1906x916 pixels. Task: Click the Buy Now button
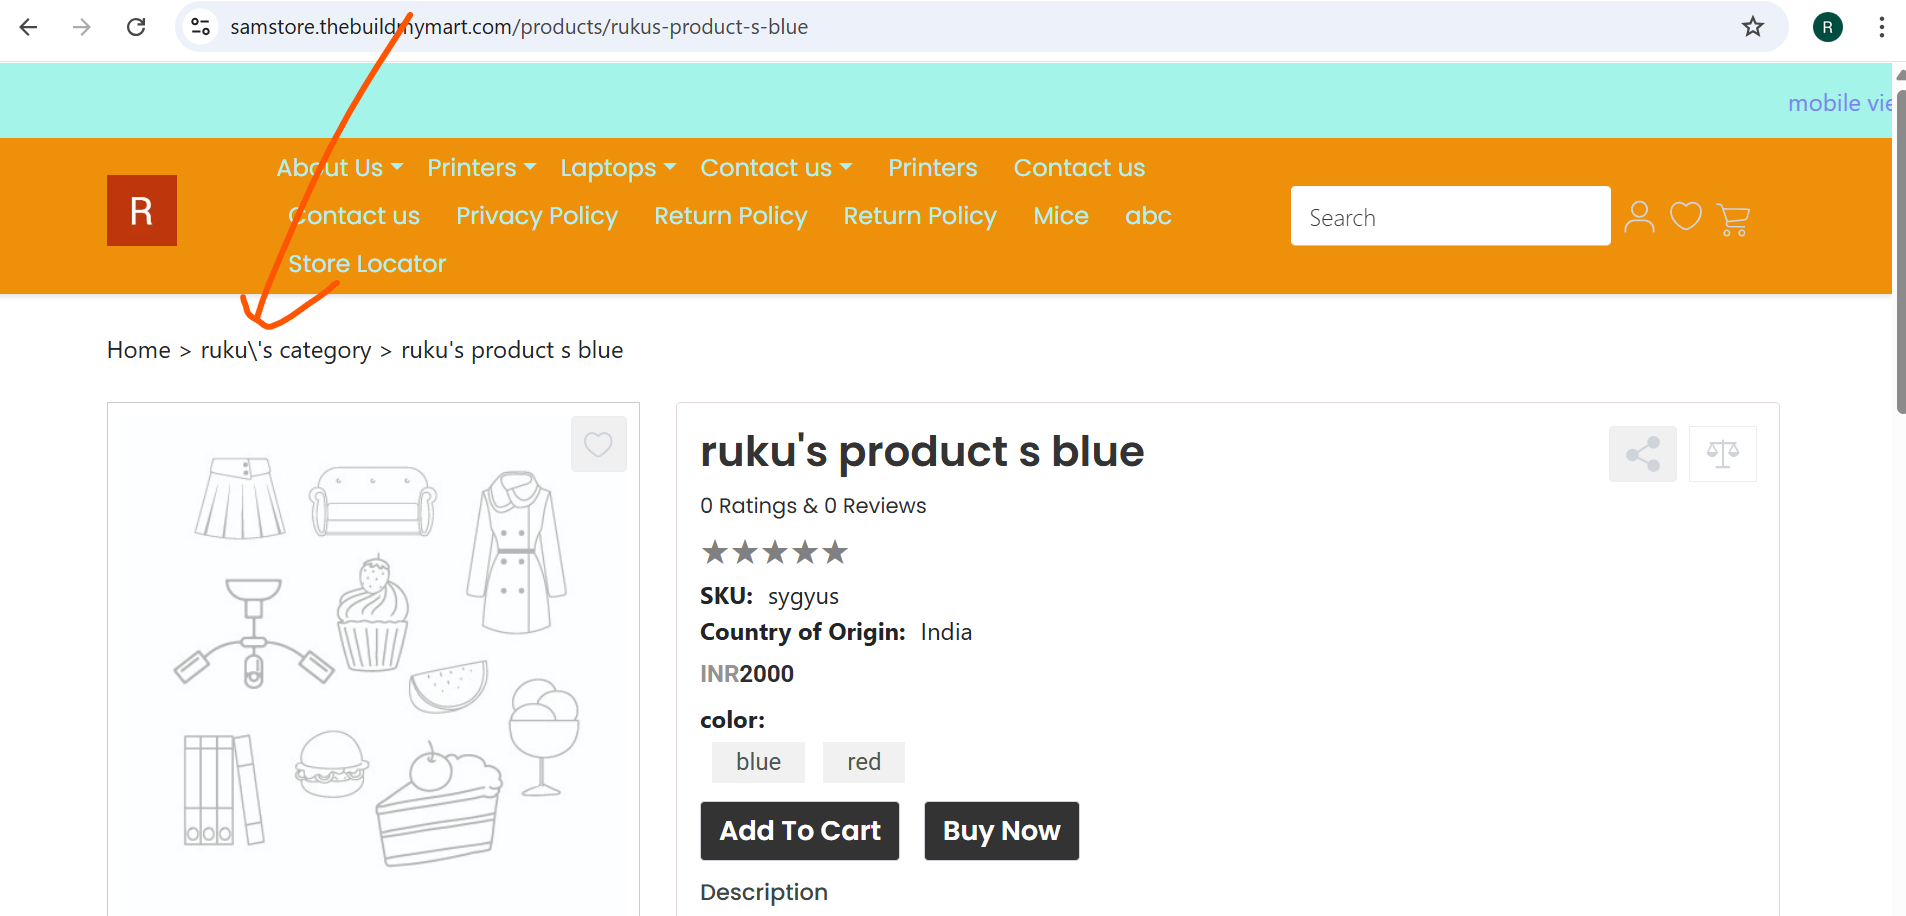1002,831
